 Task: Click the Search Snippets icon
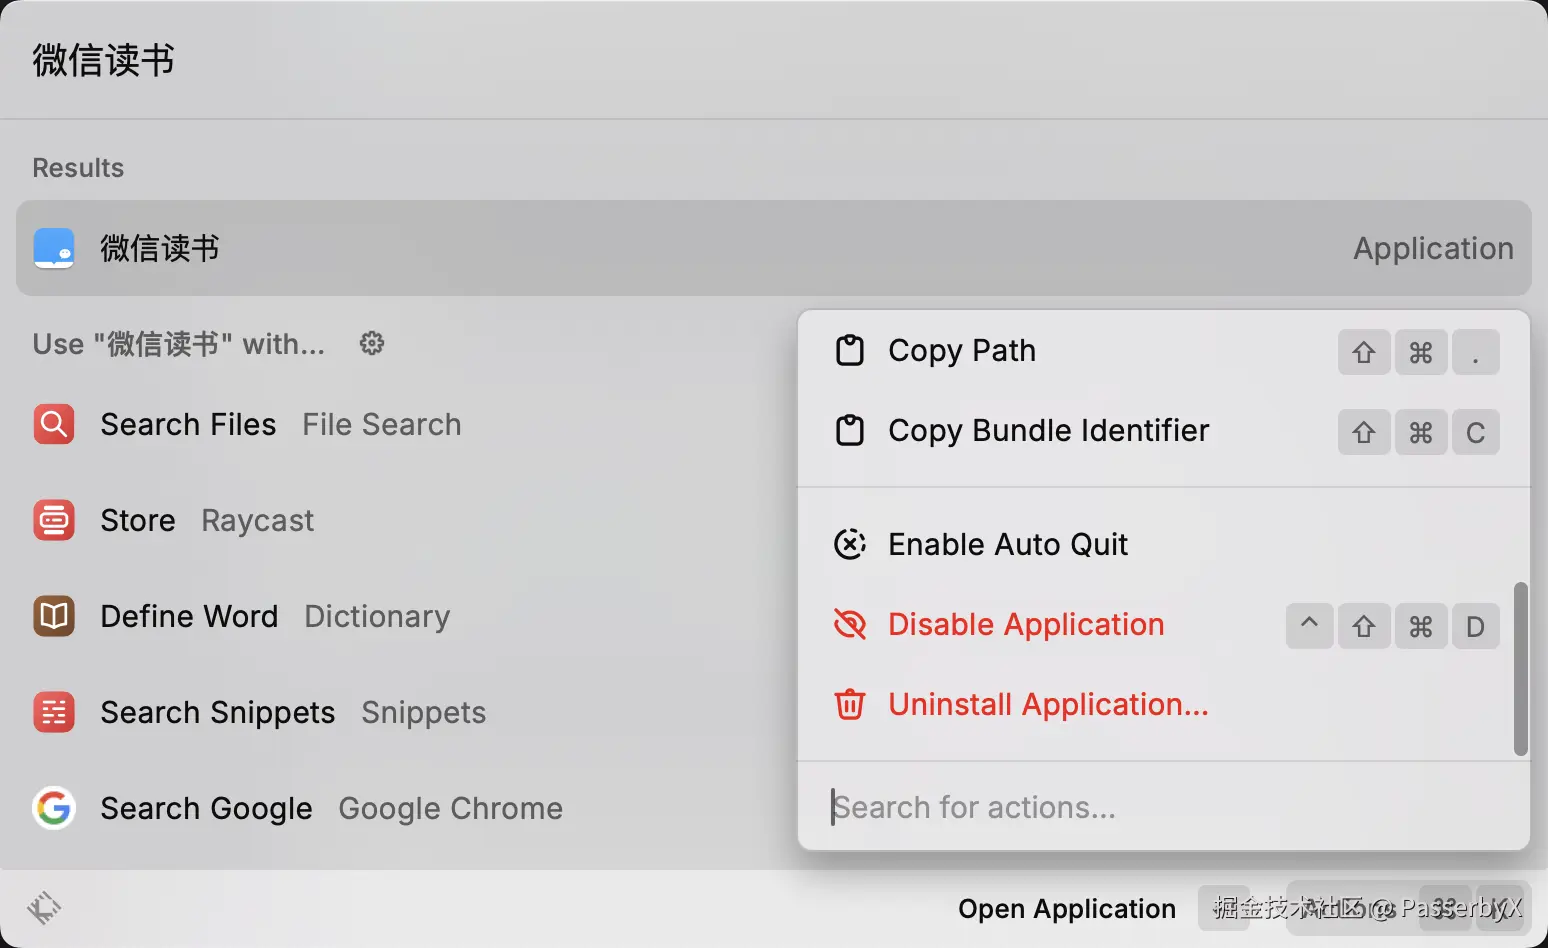54,712
